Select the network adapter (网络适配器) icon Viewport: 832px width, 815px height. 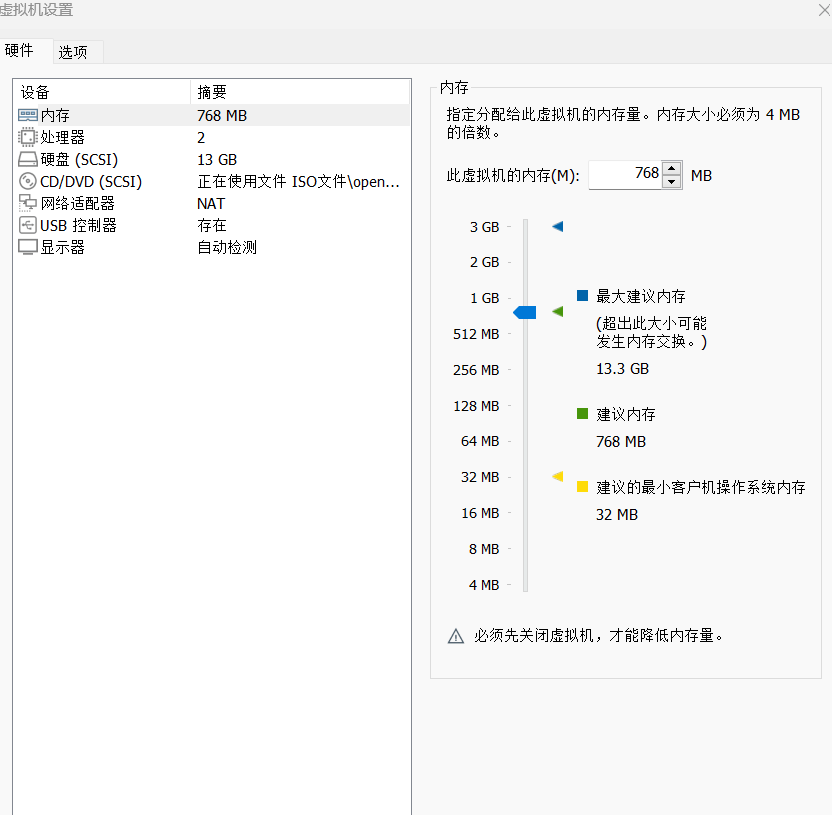[x=28, y=204]
